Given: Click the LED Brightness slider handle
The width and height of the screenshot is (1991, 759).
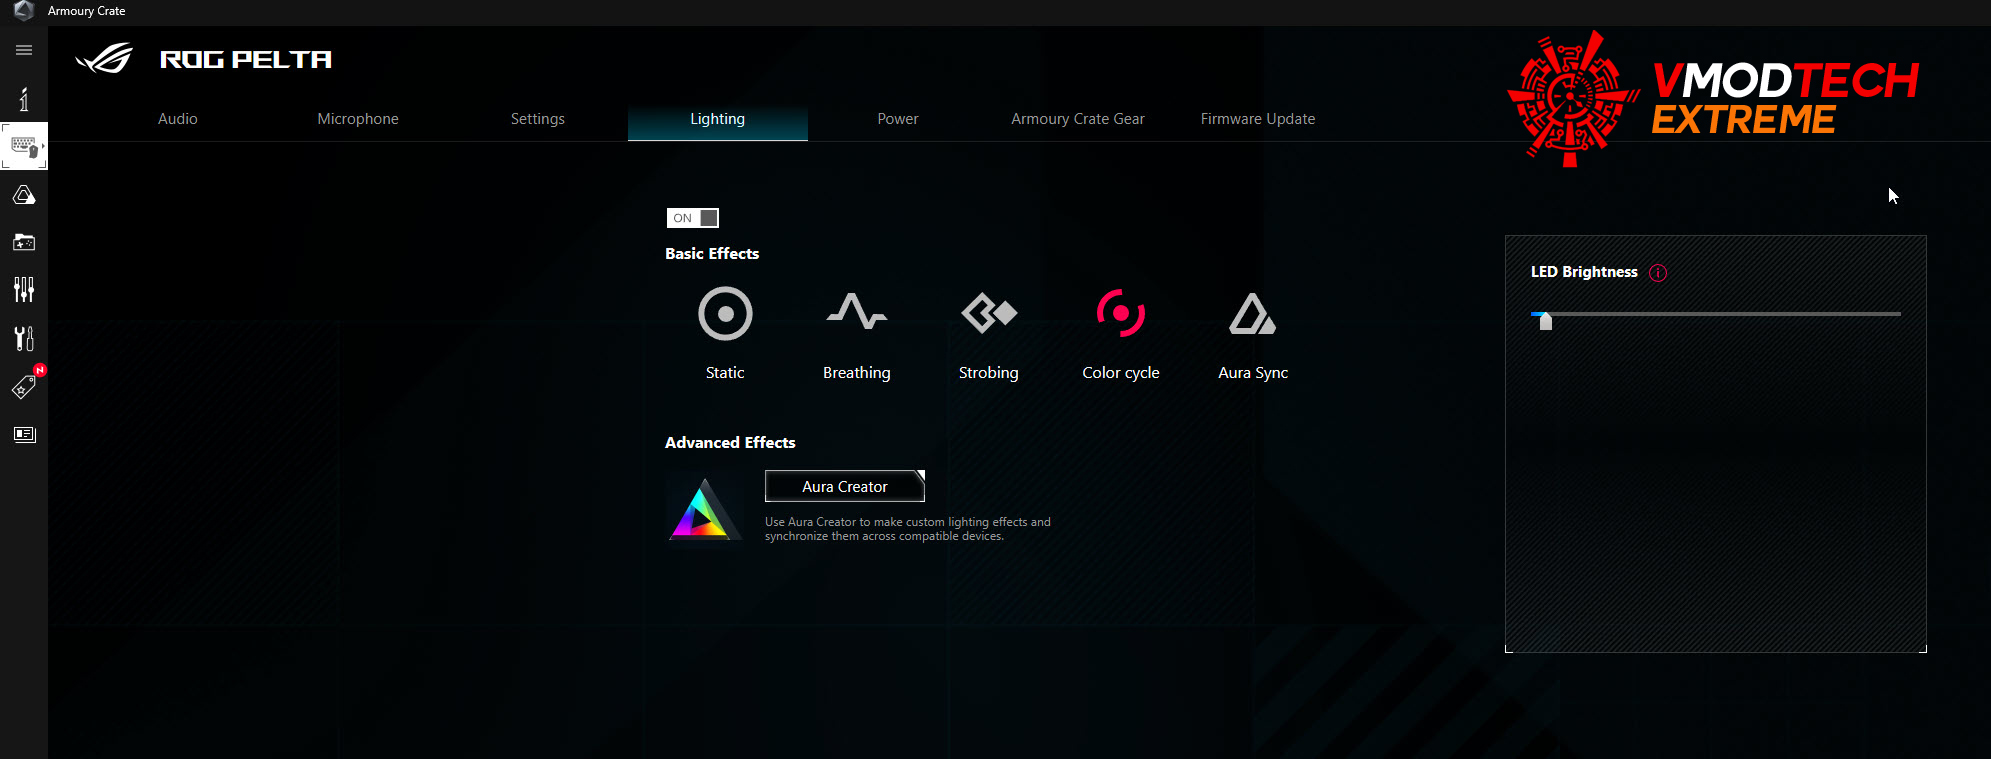Looking at the screenshot, I should tap(1545, 321).
